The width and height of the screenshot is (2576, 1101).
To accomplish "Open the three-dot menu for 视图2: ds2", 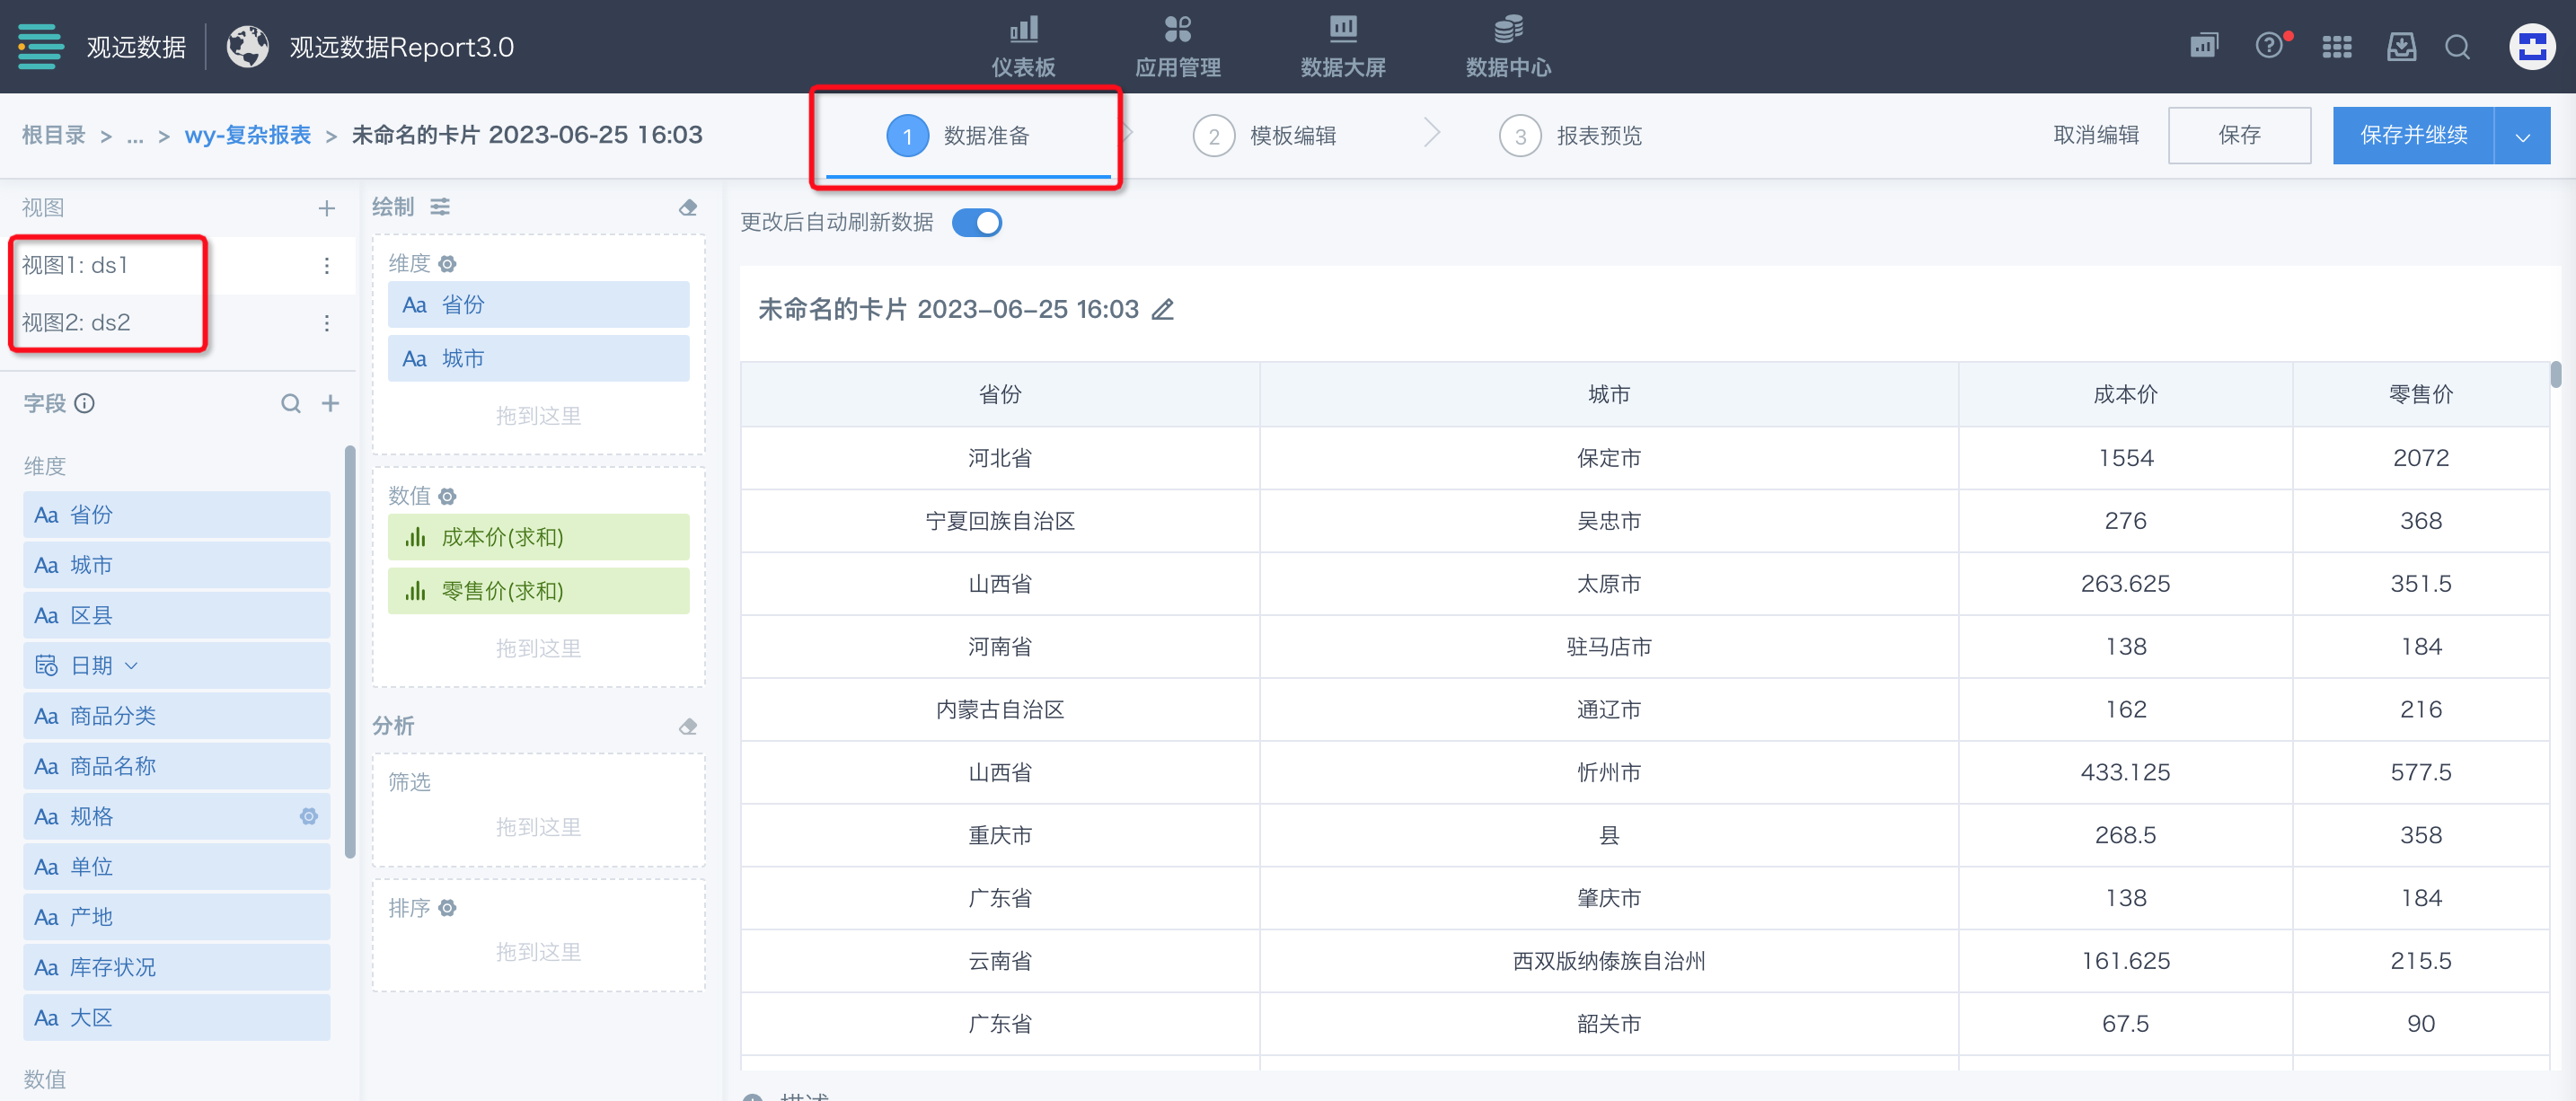I will click(326, 323).
